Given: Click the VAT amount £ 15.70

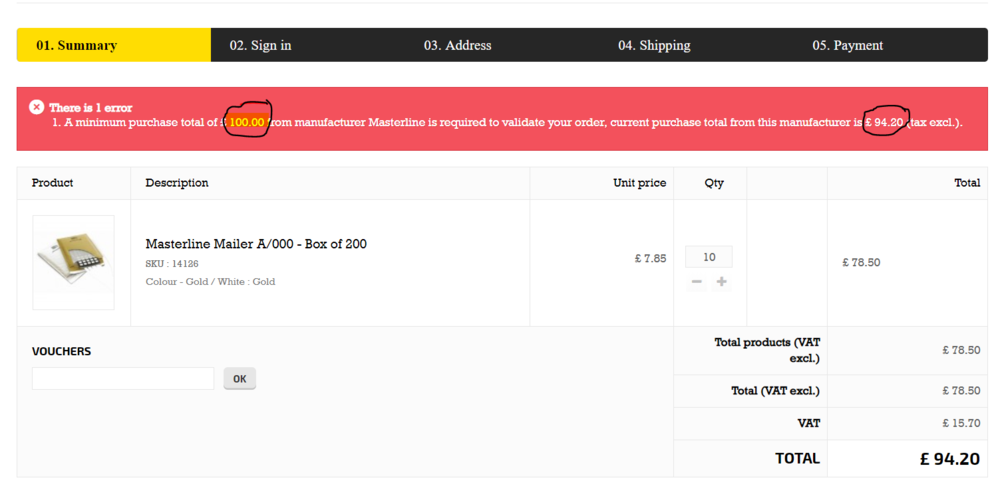Looking at the screenshot, I should click(x=960, y=423).
